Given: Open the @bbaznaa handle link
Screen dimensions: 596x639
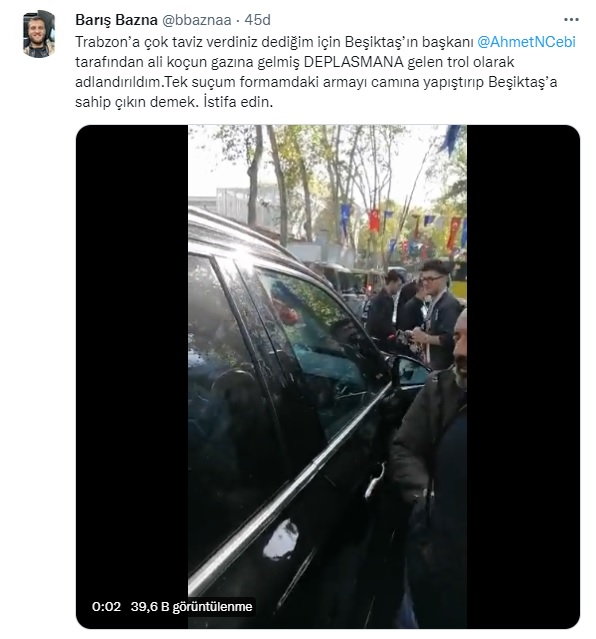Looking at the screenshot, I should (x=196, y=20).
